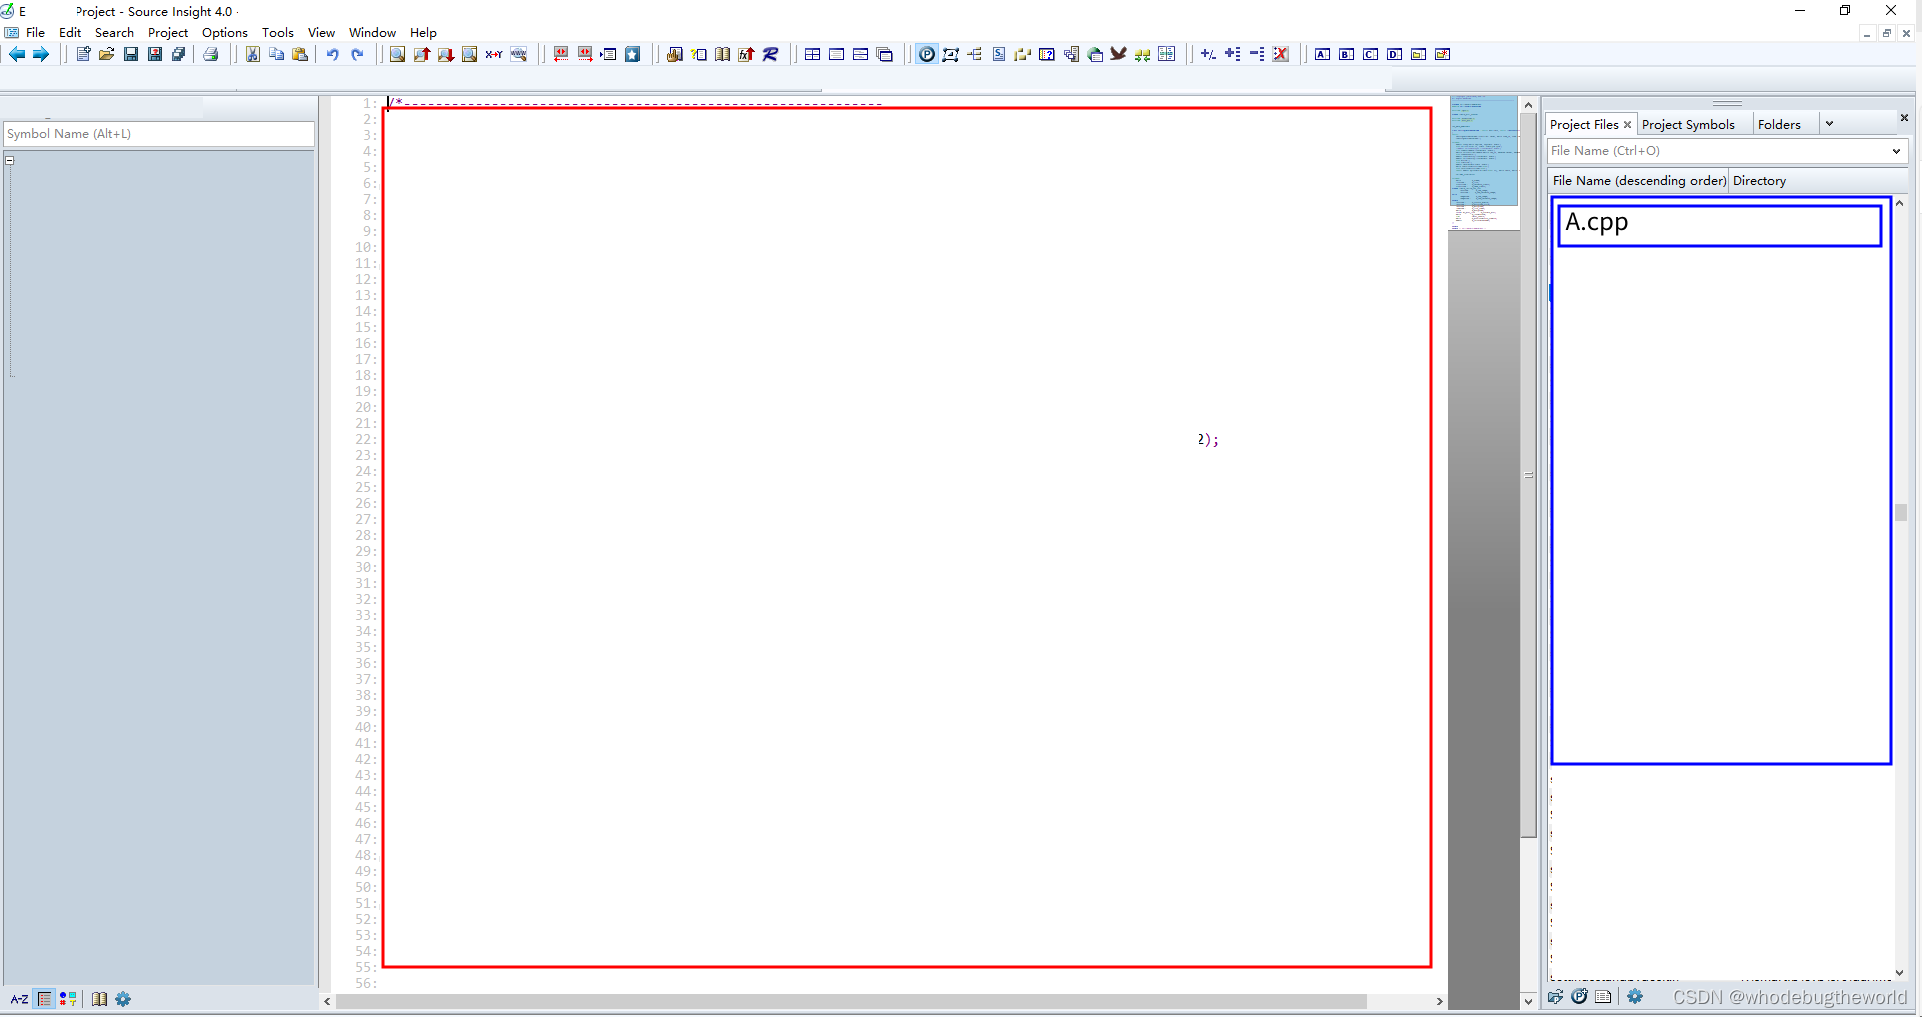
Task: Toggle the panel B layout icon
Action: pyautogui.click(x=1347, y=54)
